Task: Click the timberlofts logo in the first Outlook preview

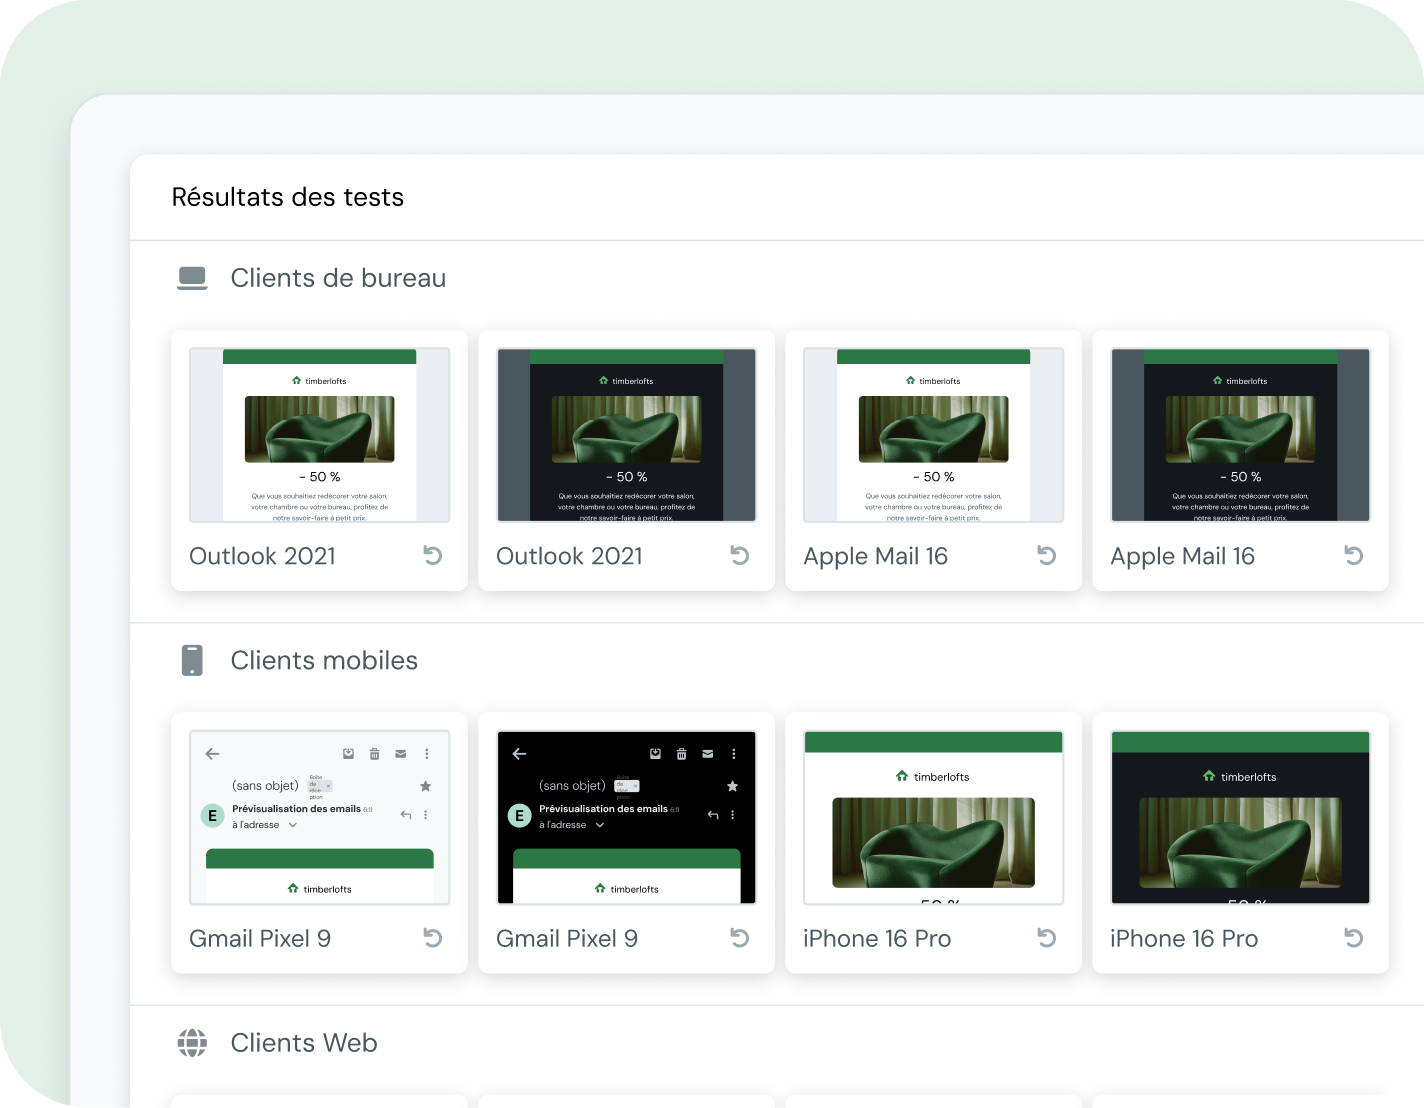Action: (320, 381)
